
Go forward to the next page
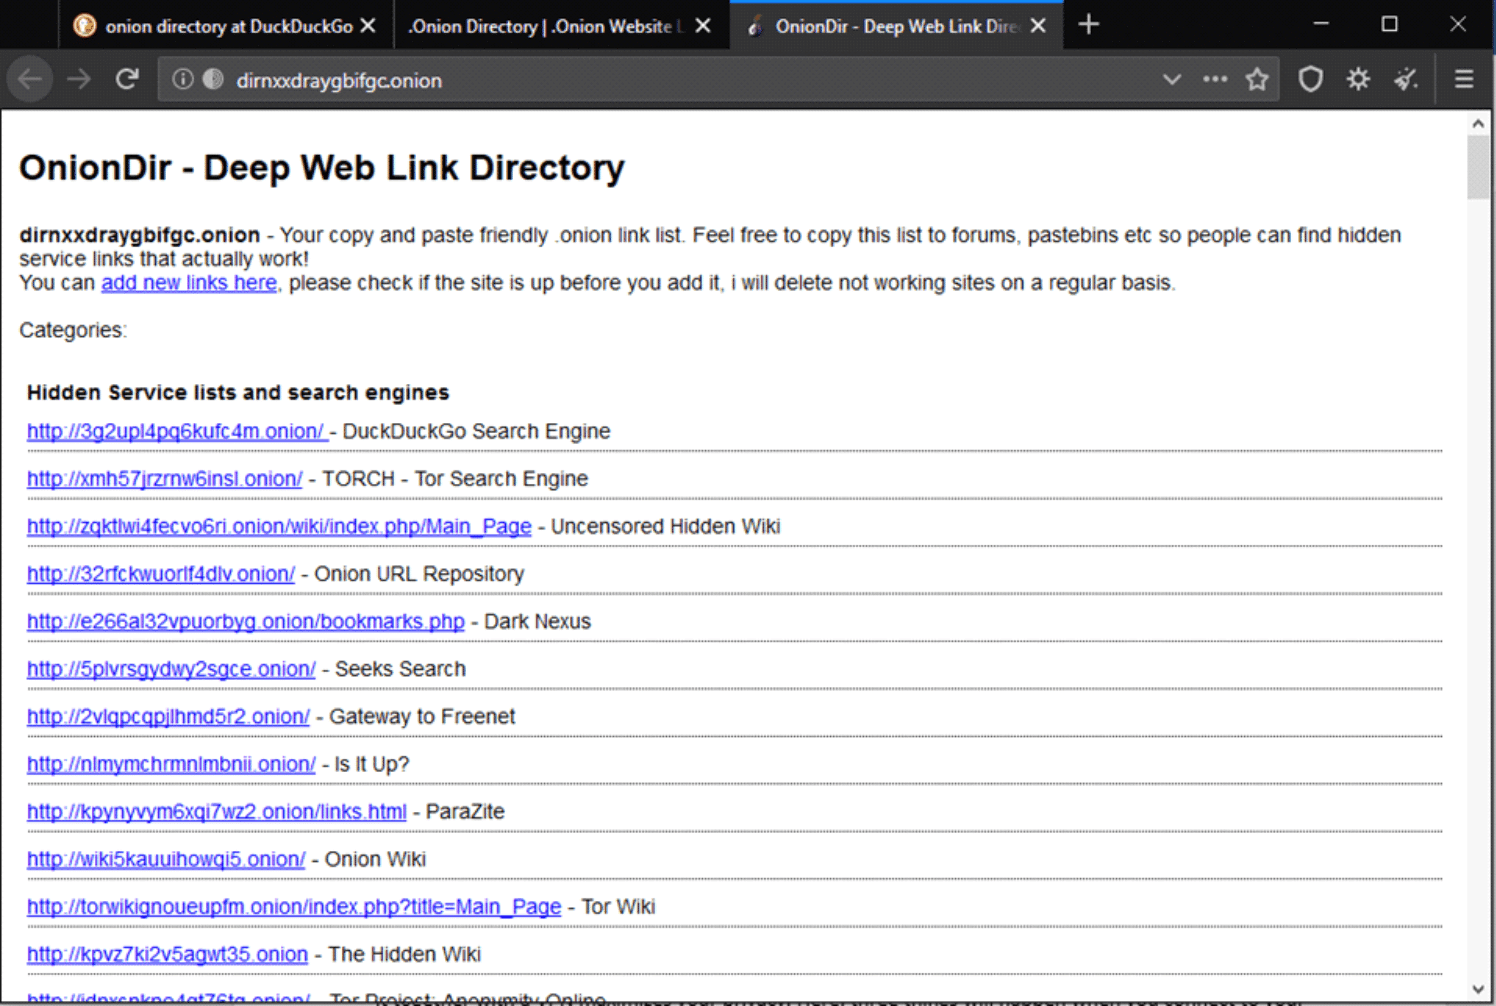79,79
